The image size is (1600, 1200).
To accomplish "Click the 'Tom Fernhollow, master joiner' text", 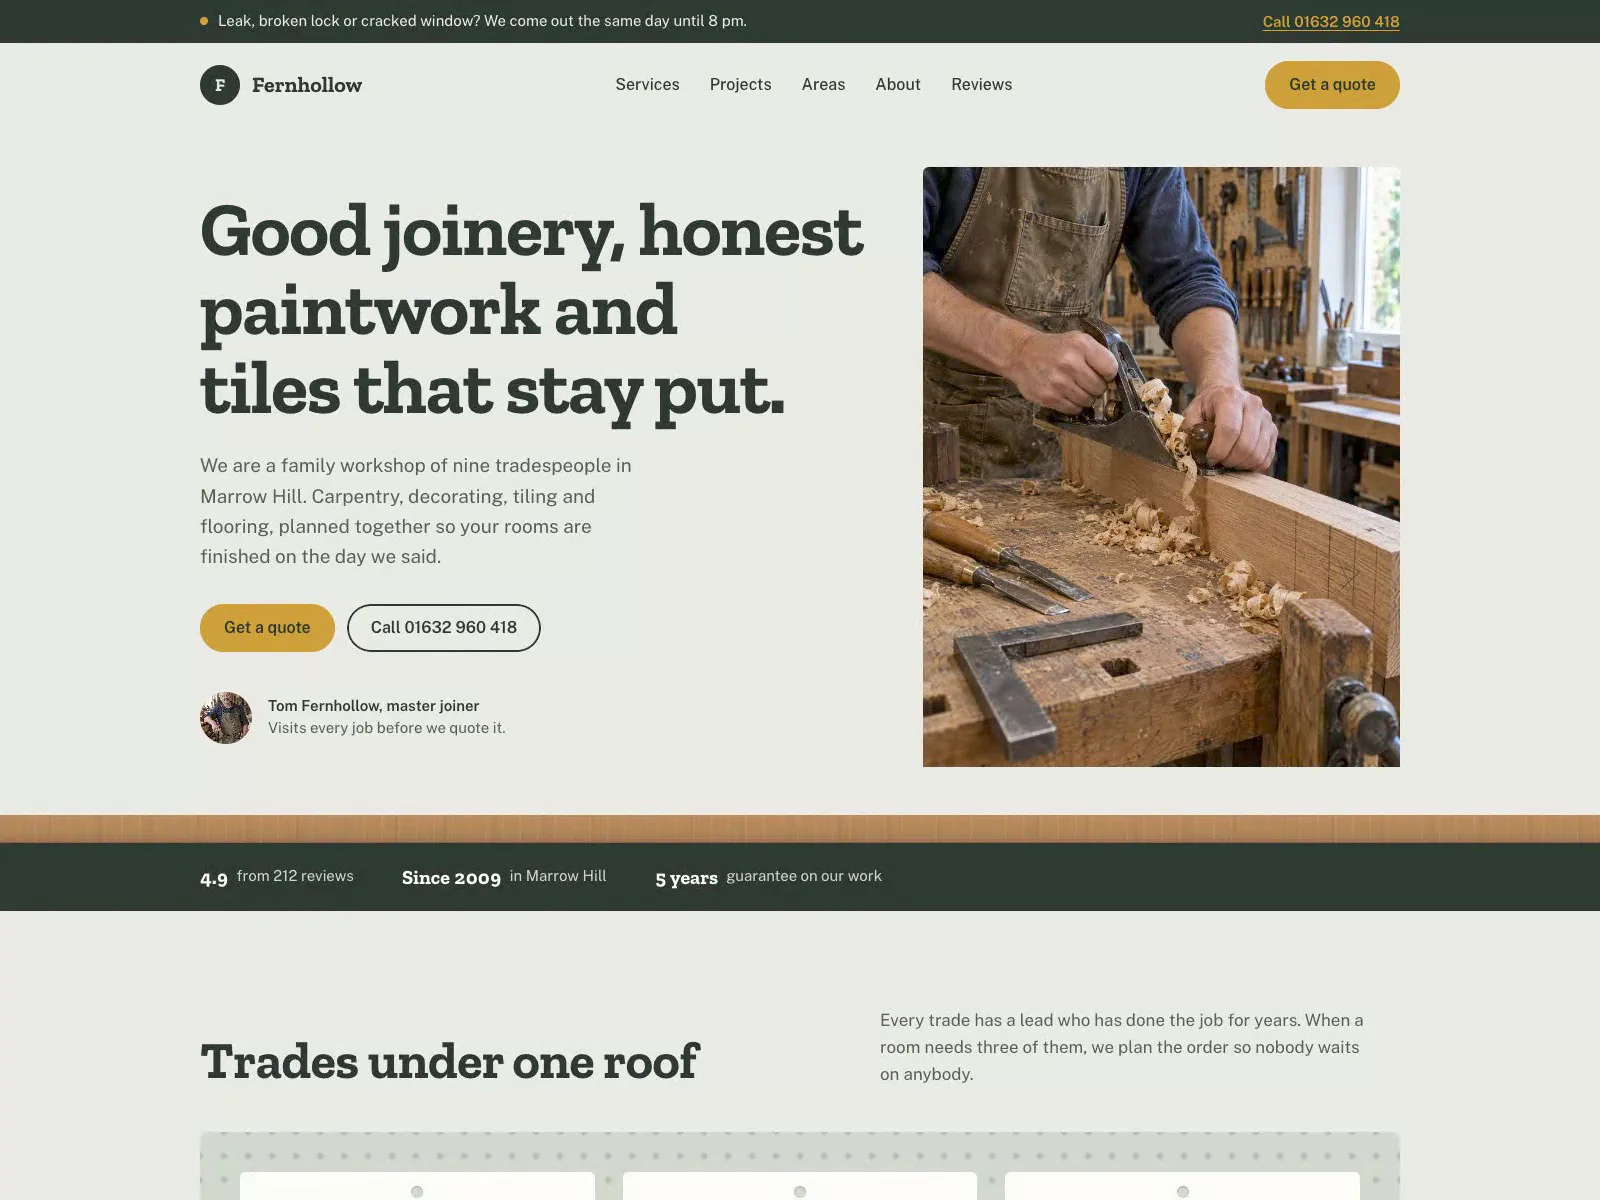I will click(373, 706).
